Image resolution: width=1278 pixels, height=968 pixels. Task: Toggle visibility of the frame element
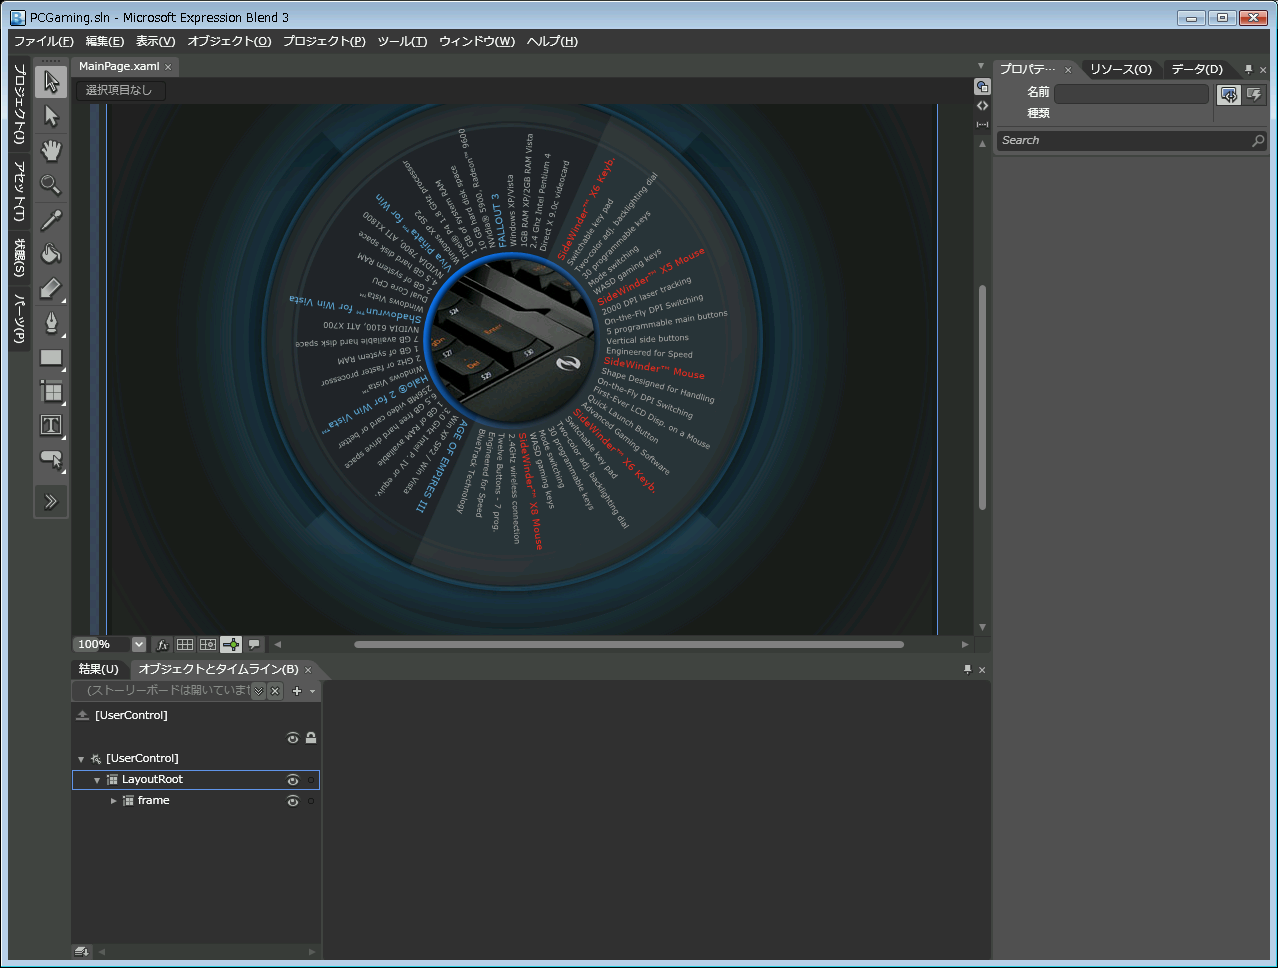(x=293, y=801)
